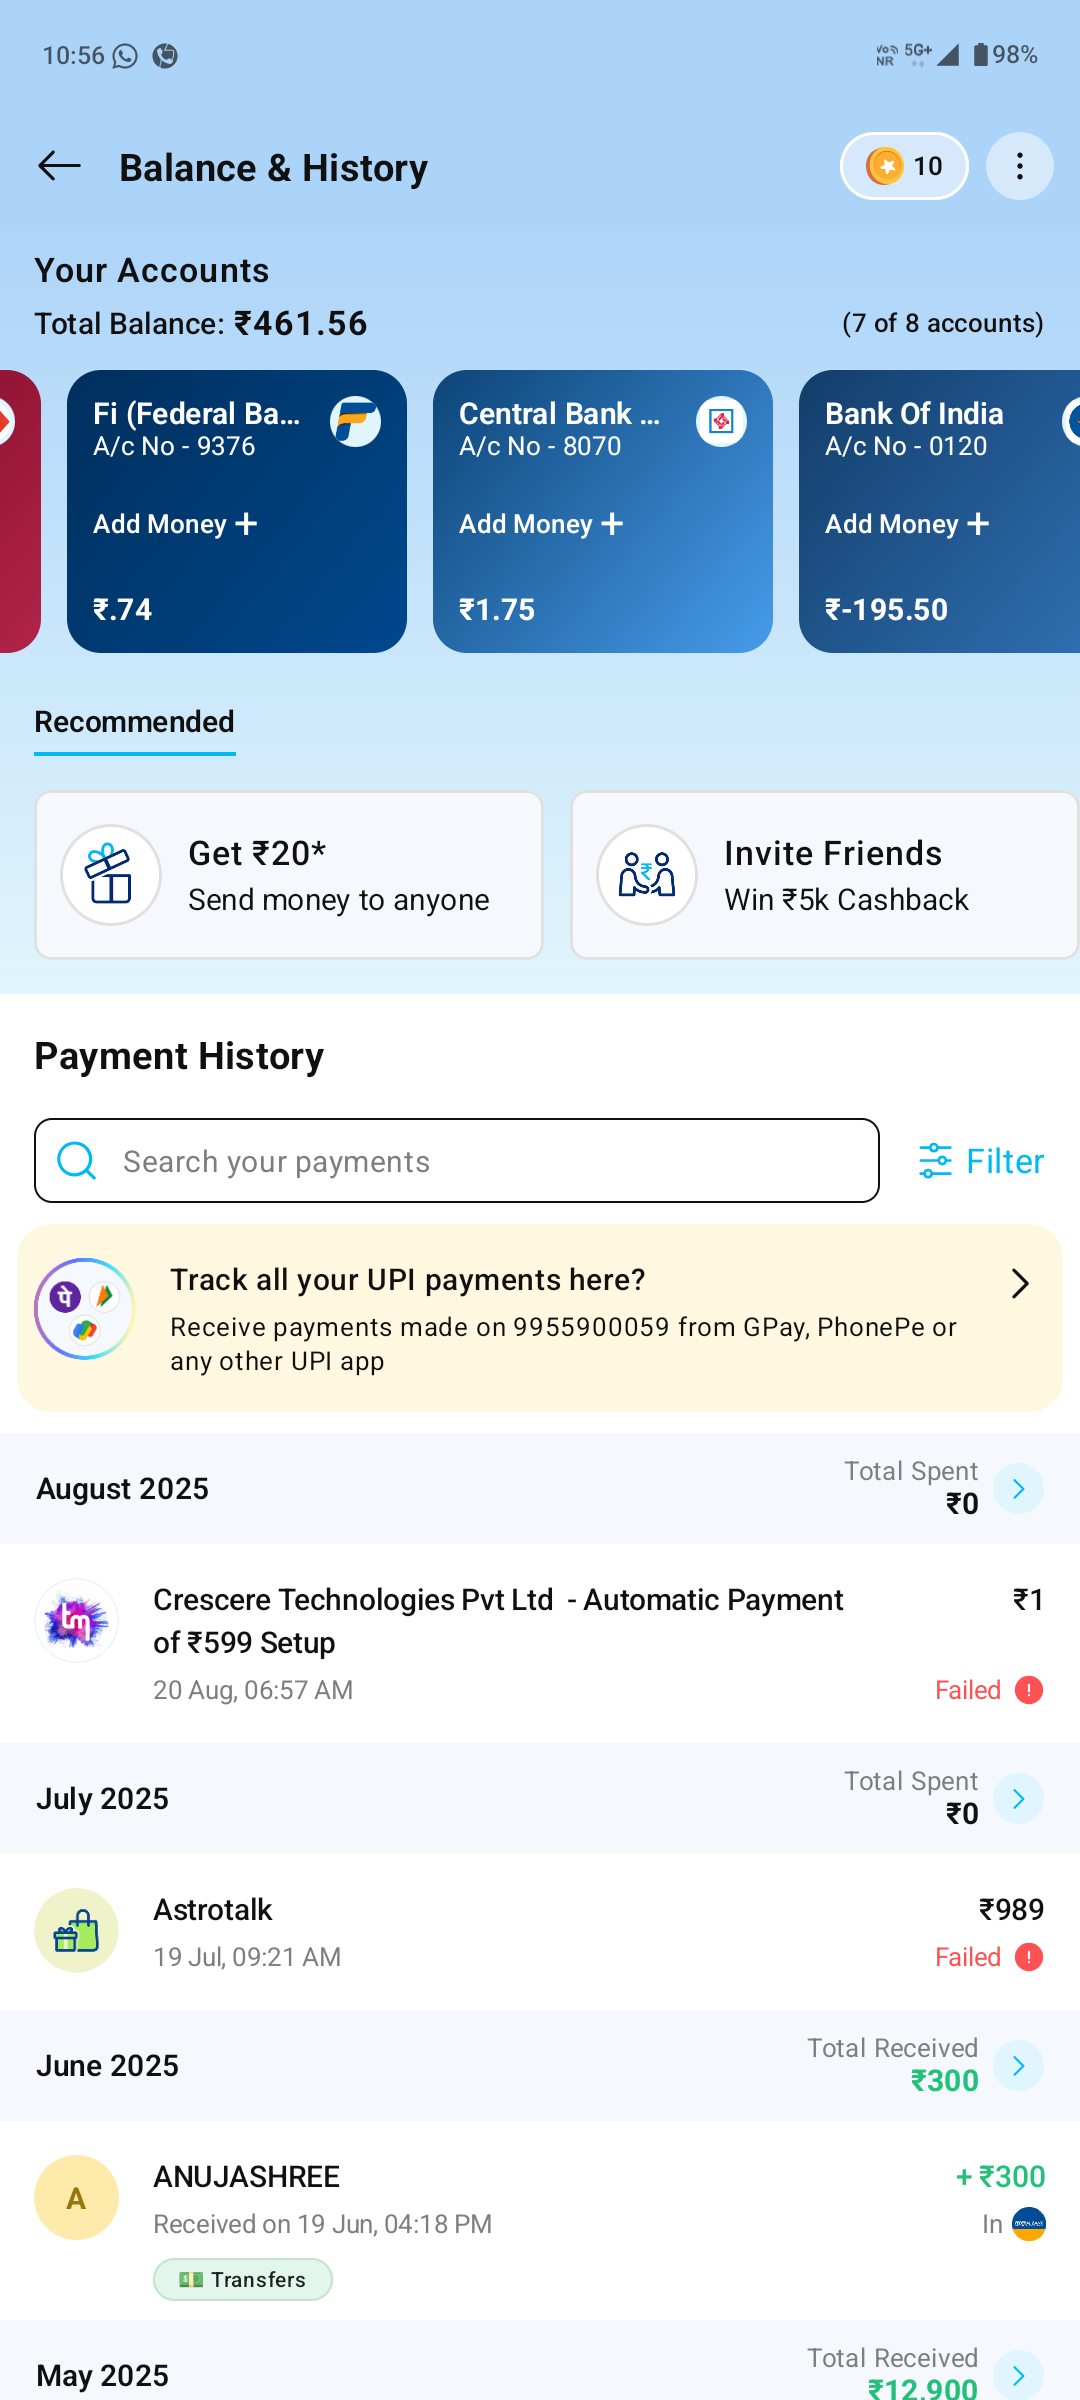1080x2400 pixels.
Task: Tap the back arrow icon
Action: click(x=59, y=166)
